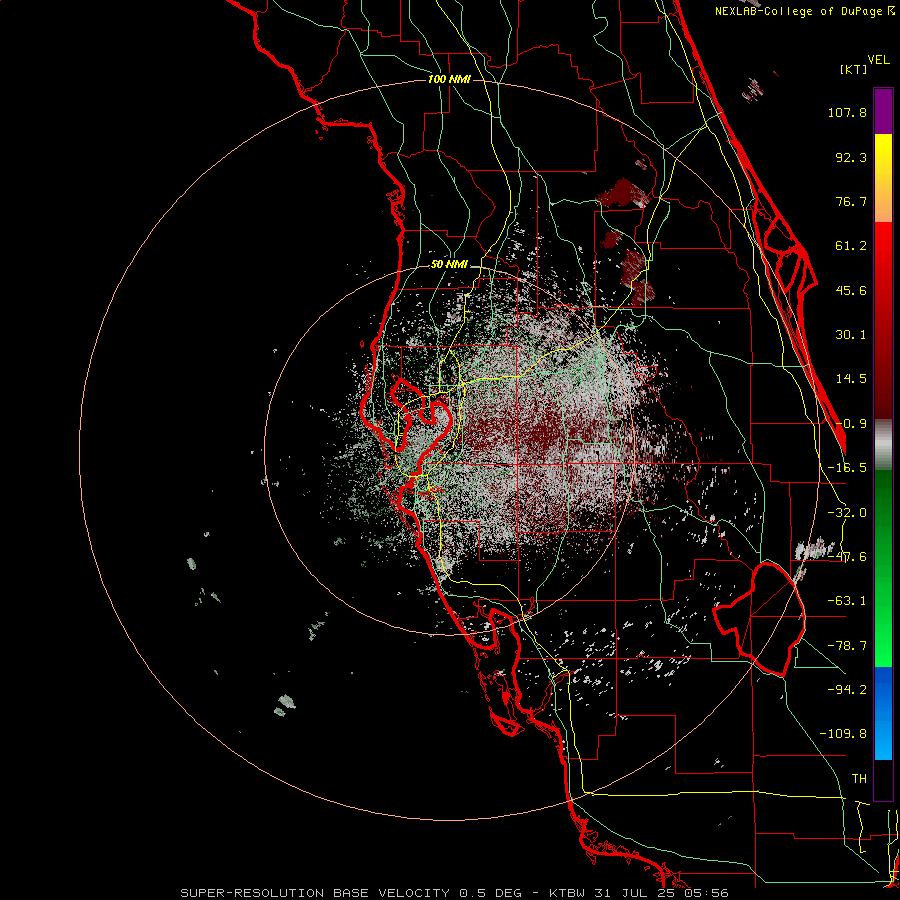
Task: Click the 30.1 velocity scale value
Action: [851, 335]
